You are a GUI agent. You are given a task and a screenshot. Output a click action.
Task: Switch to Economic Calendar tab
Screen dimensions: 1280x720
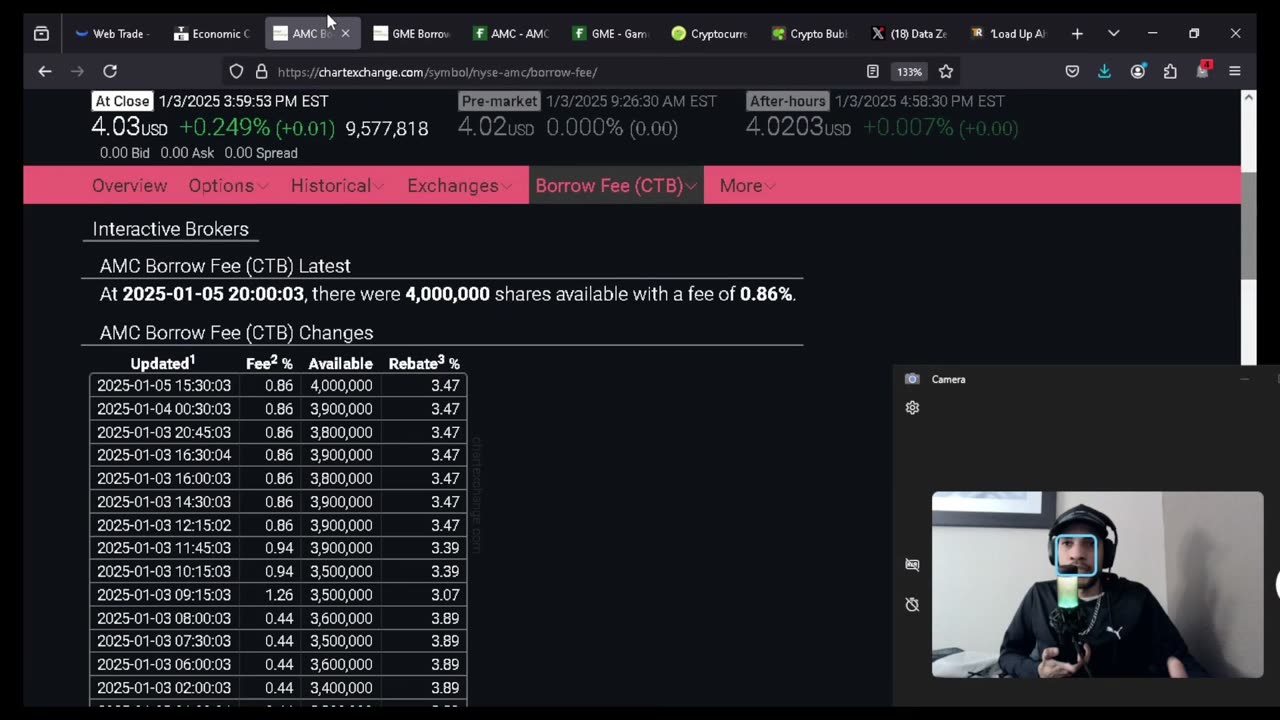click(212, 34)
